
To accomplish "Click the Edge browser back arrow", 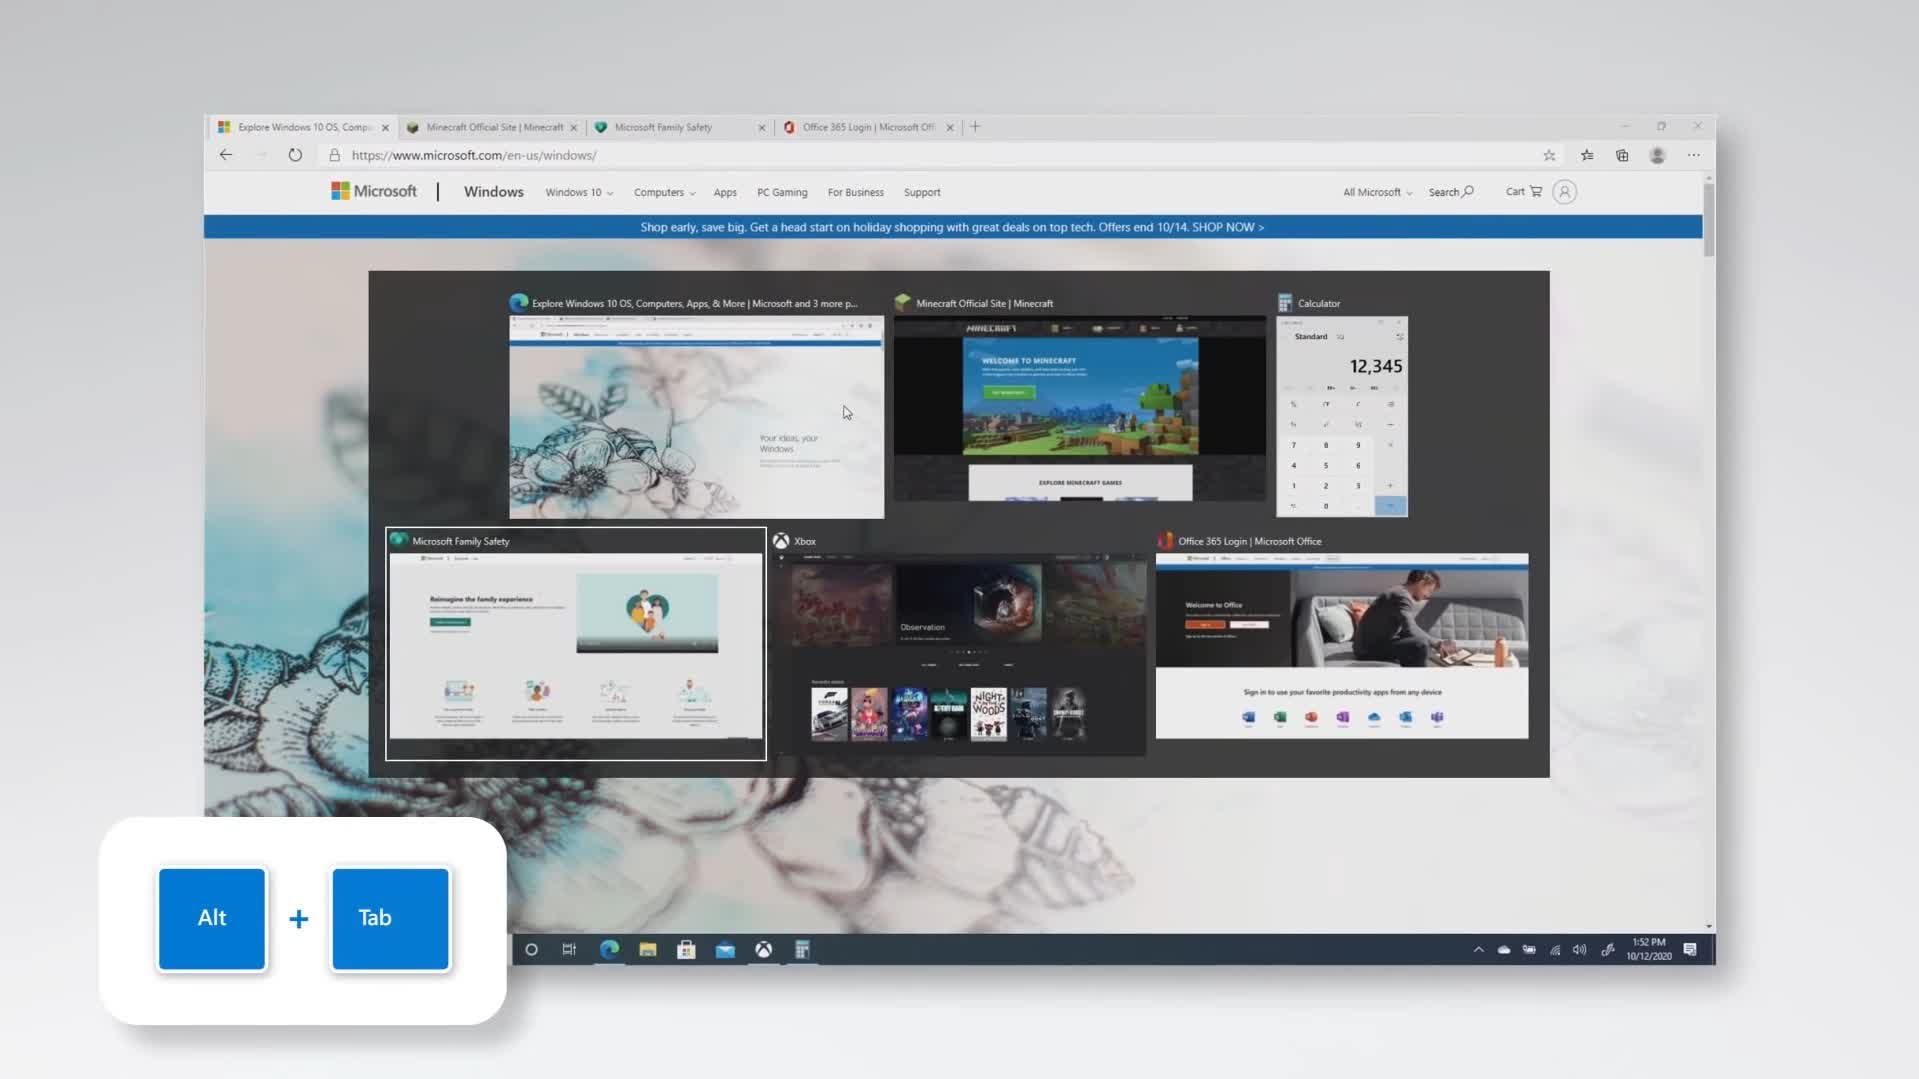I will [226, 155].
